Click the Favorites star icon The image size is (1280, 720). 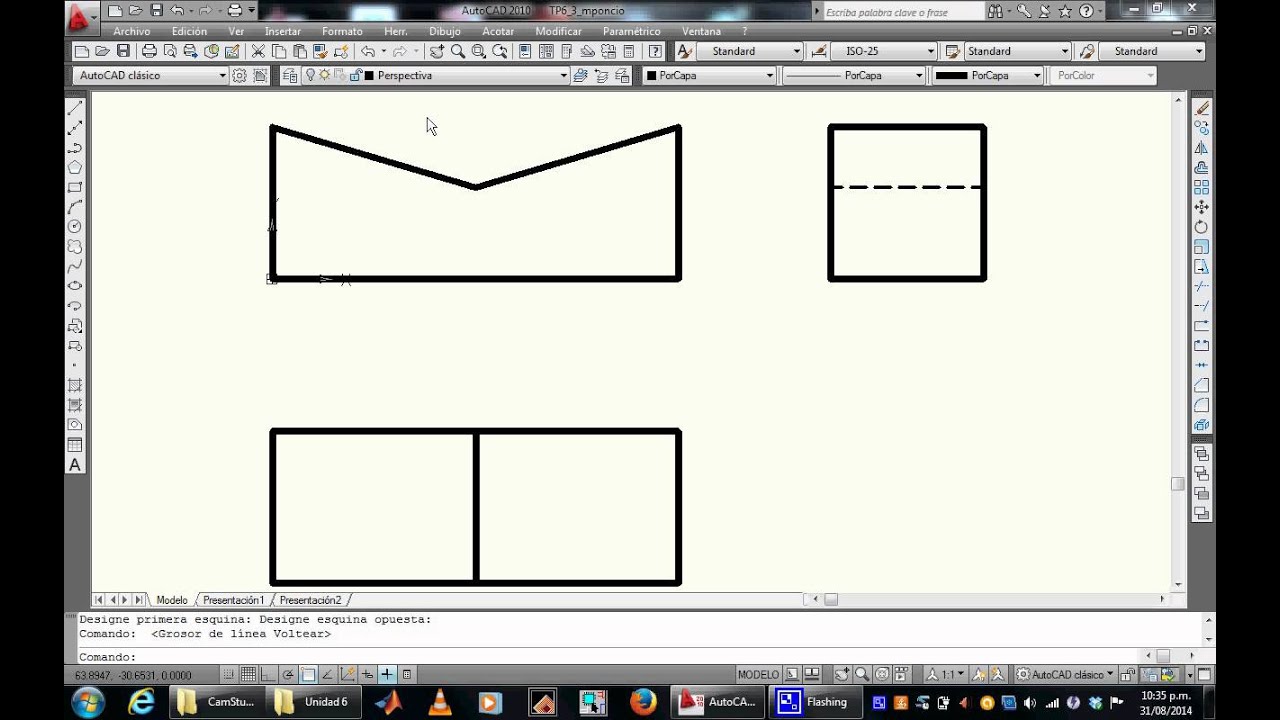1065,11
